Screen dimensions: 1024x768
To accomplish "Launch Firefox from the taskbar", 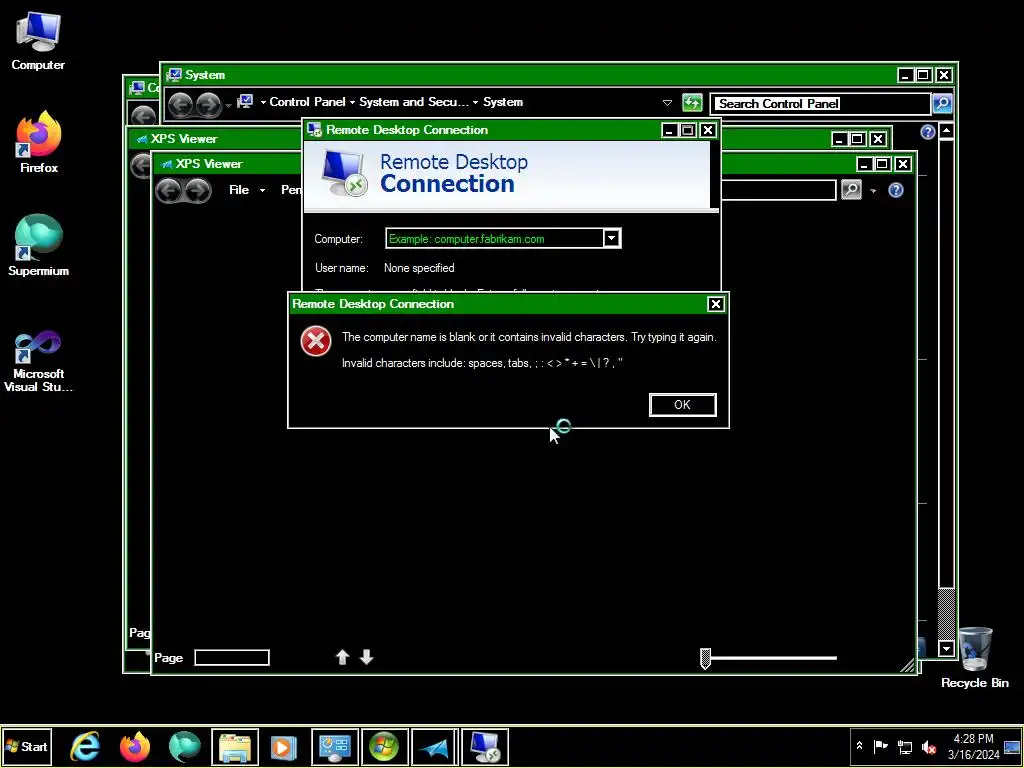I will click(x=135, y=747).
